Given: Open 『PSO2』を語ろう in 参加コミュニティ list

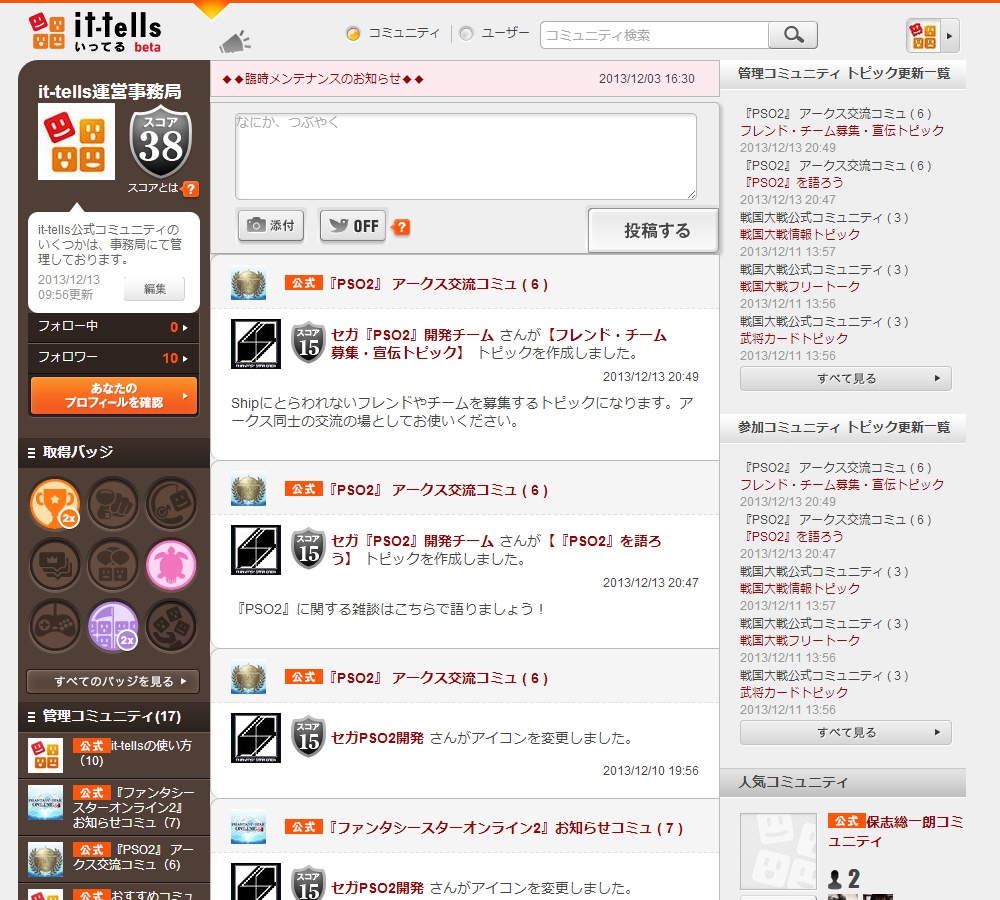Looking at the screenshot, I should coord(794,537).
